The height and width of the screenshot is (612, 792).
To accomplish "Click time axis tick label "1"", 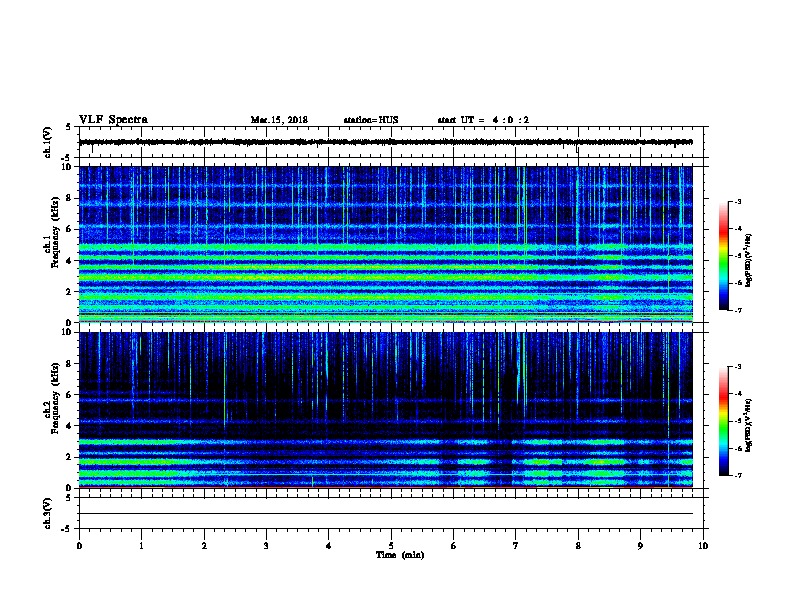I will (141, 546).
